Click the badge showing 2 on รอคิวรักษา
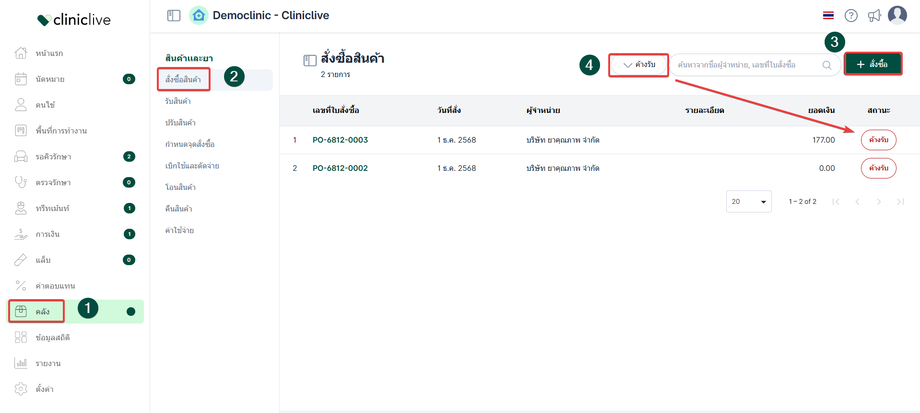 [129, 157]
